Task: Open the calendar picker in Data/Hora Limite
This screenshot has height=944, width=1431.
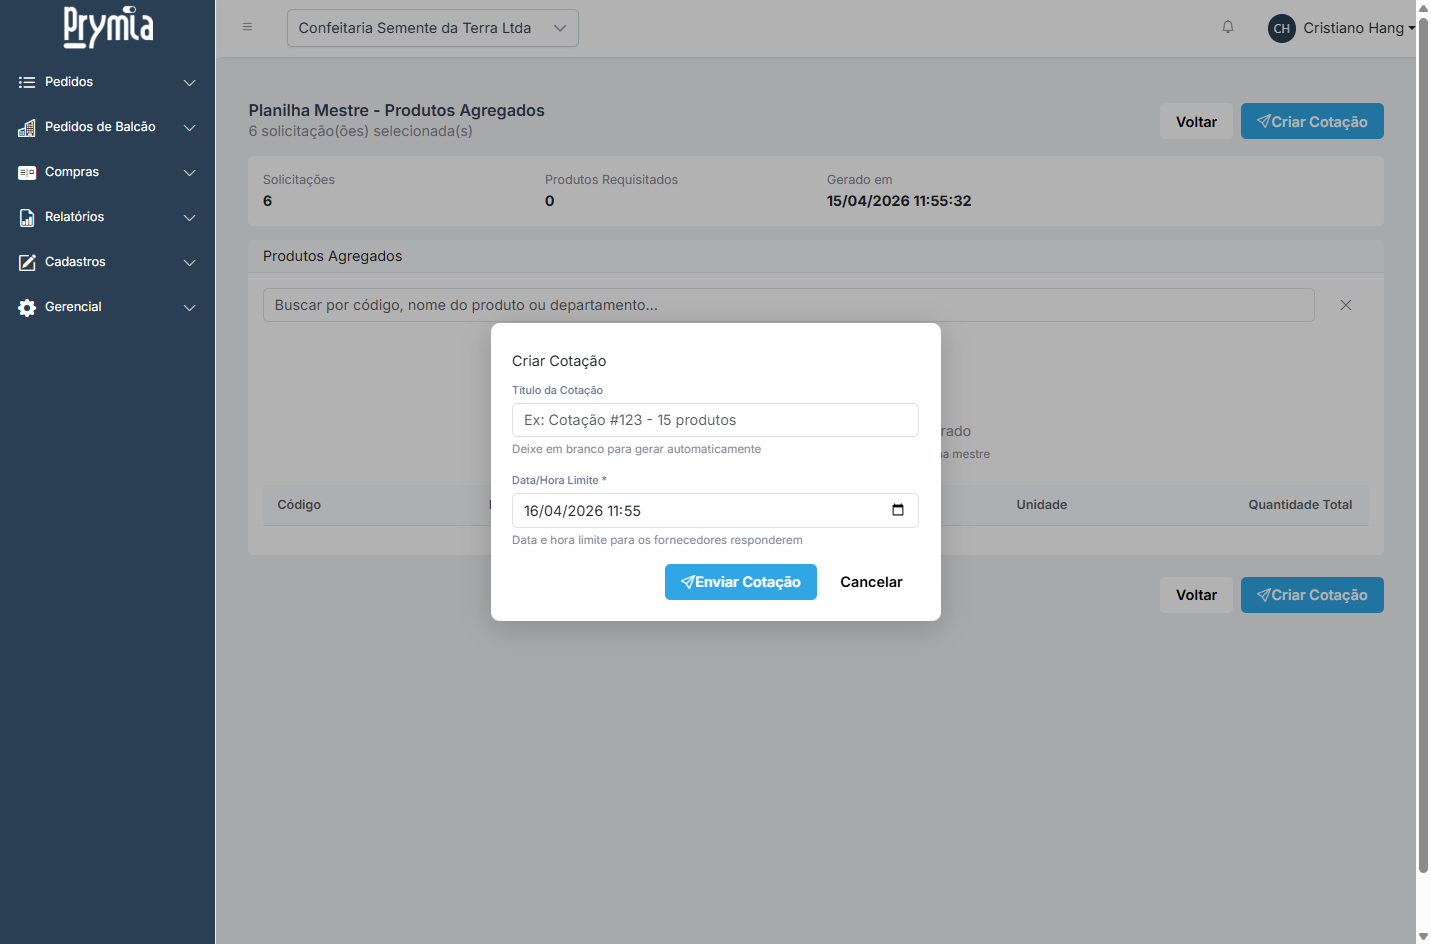Action: (897, 510)
